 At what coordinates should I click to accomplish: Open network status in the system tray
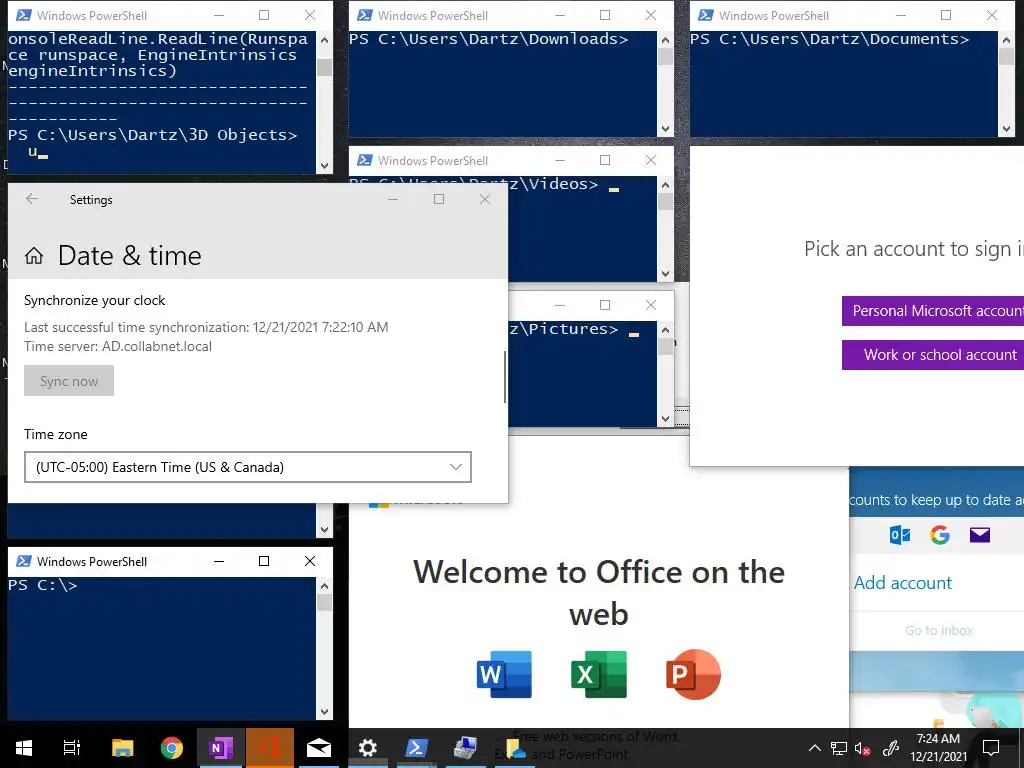tap(839, 748)
